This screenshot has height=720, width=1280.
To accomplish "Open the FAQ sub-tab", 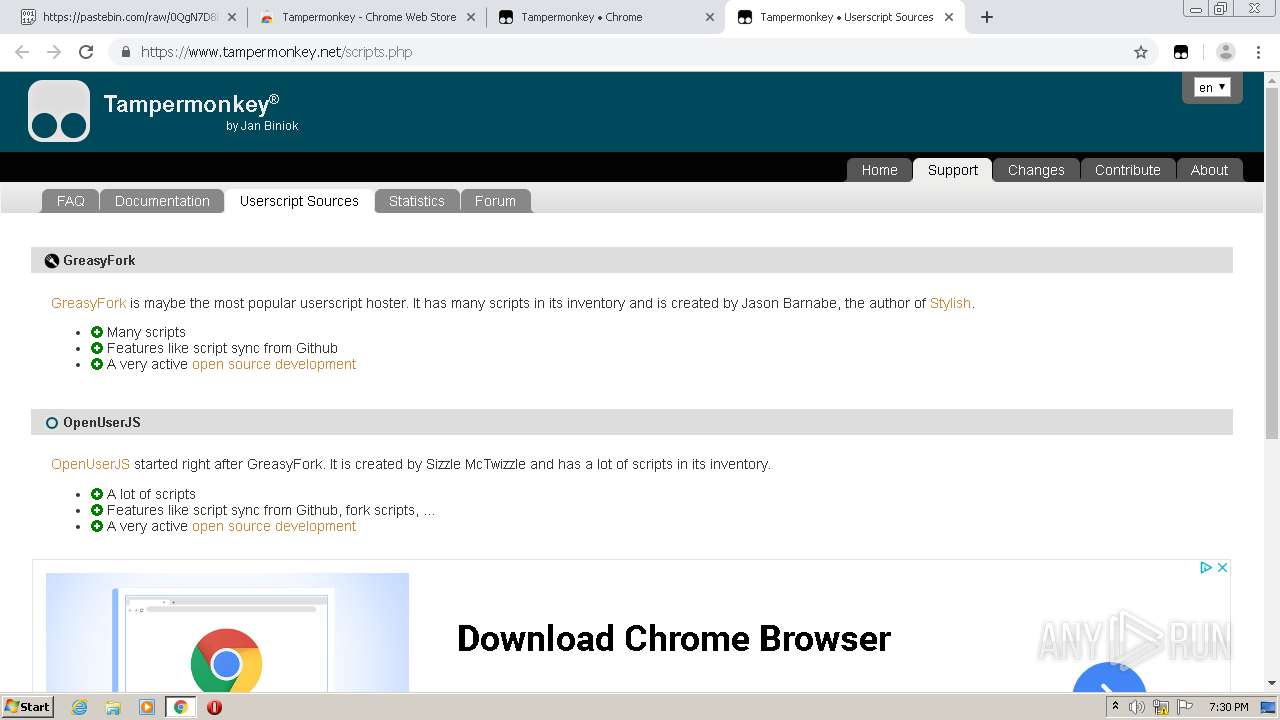I will pos(70,201).
